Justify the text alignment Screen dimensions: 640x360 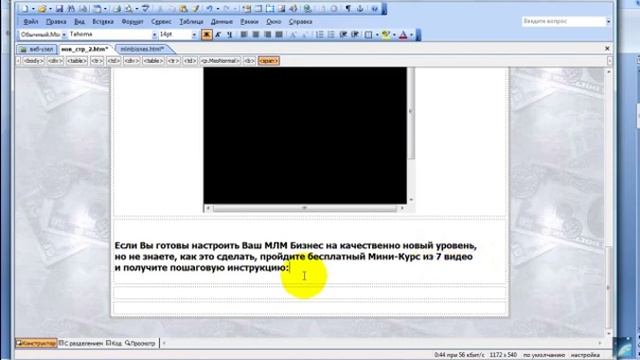(279, 35)
